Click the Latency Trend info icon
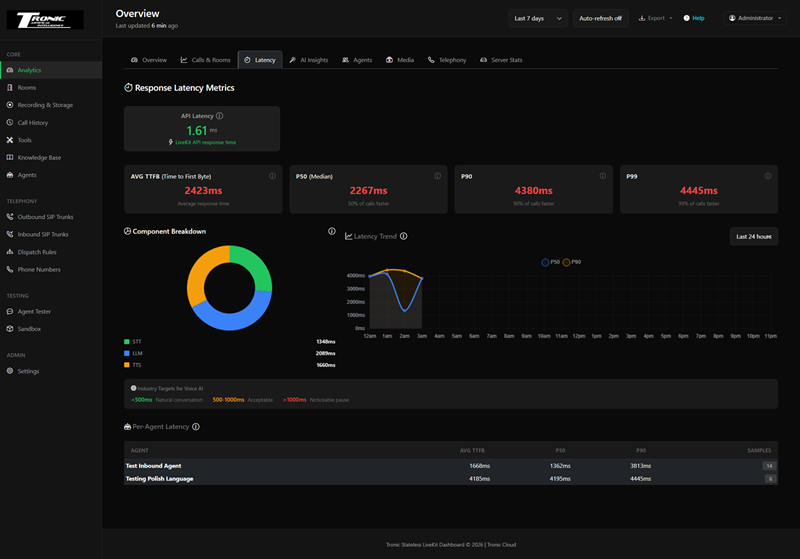The height and width of the screenshot is (559, 800). click(x=404, y=236)
